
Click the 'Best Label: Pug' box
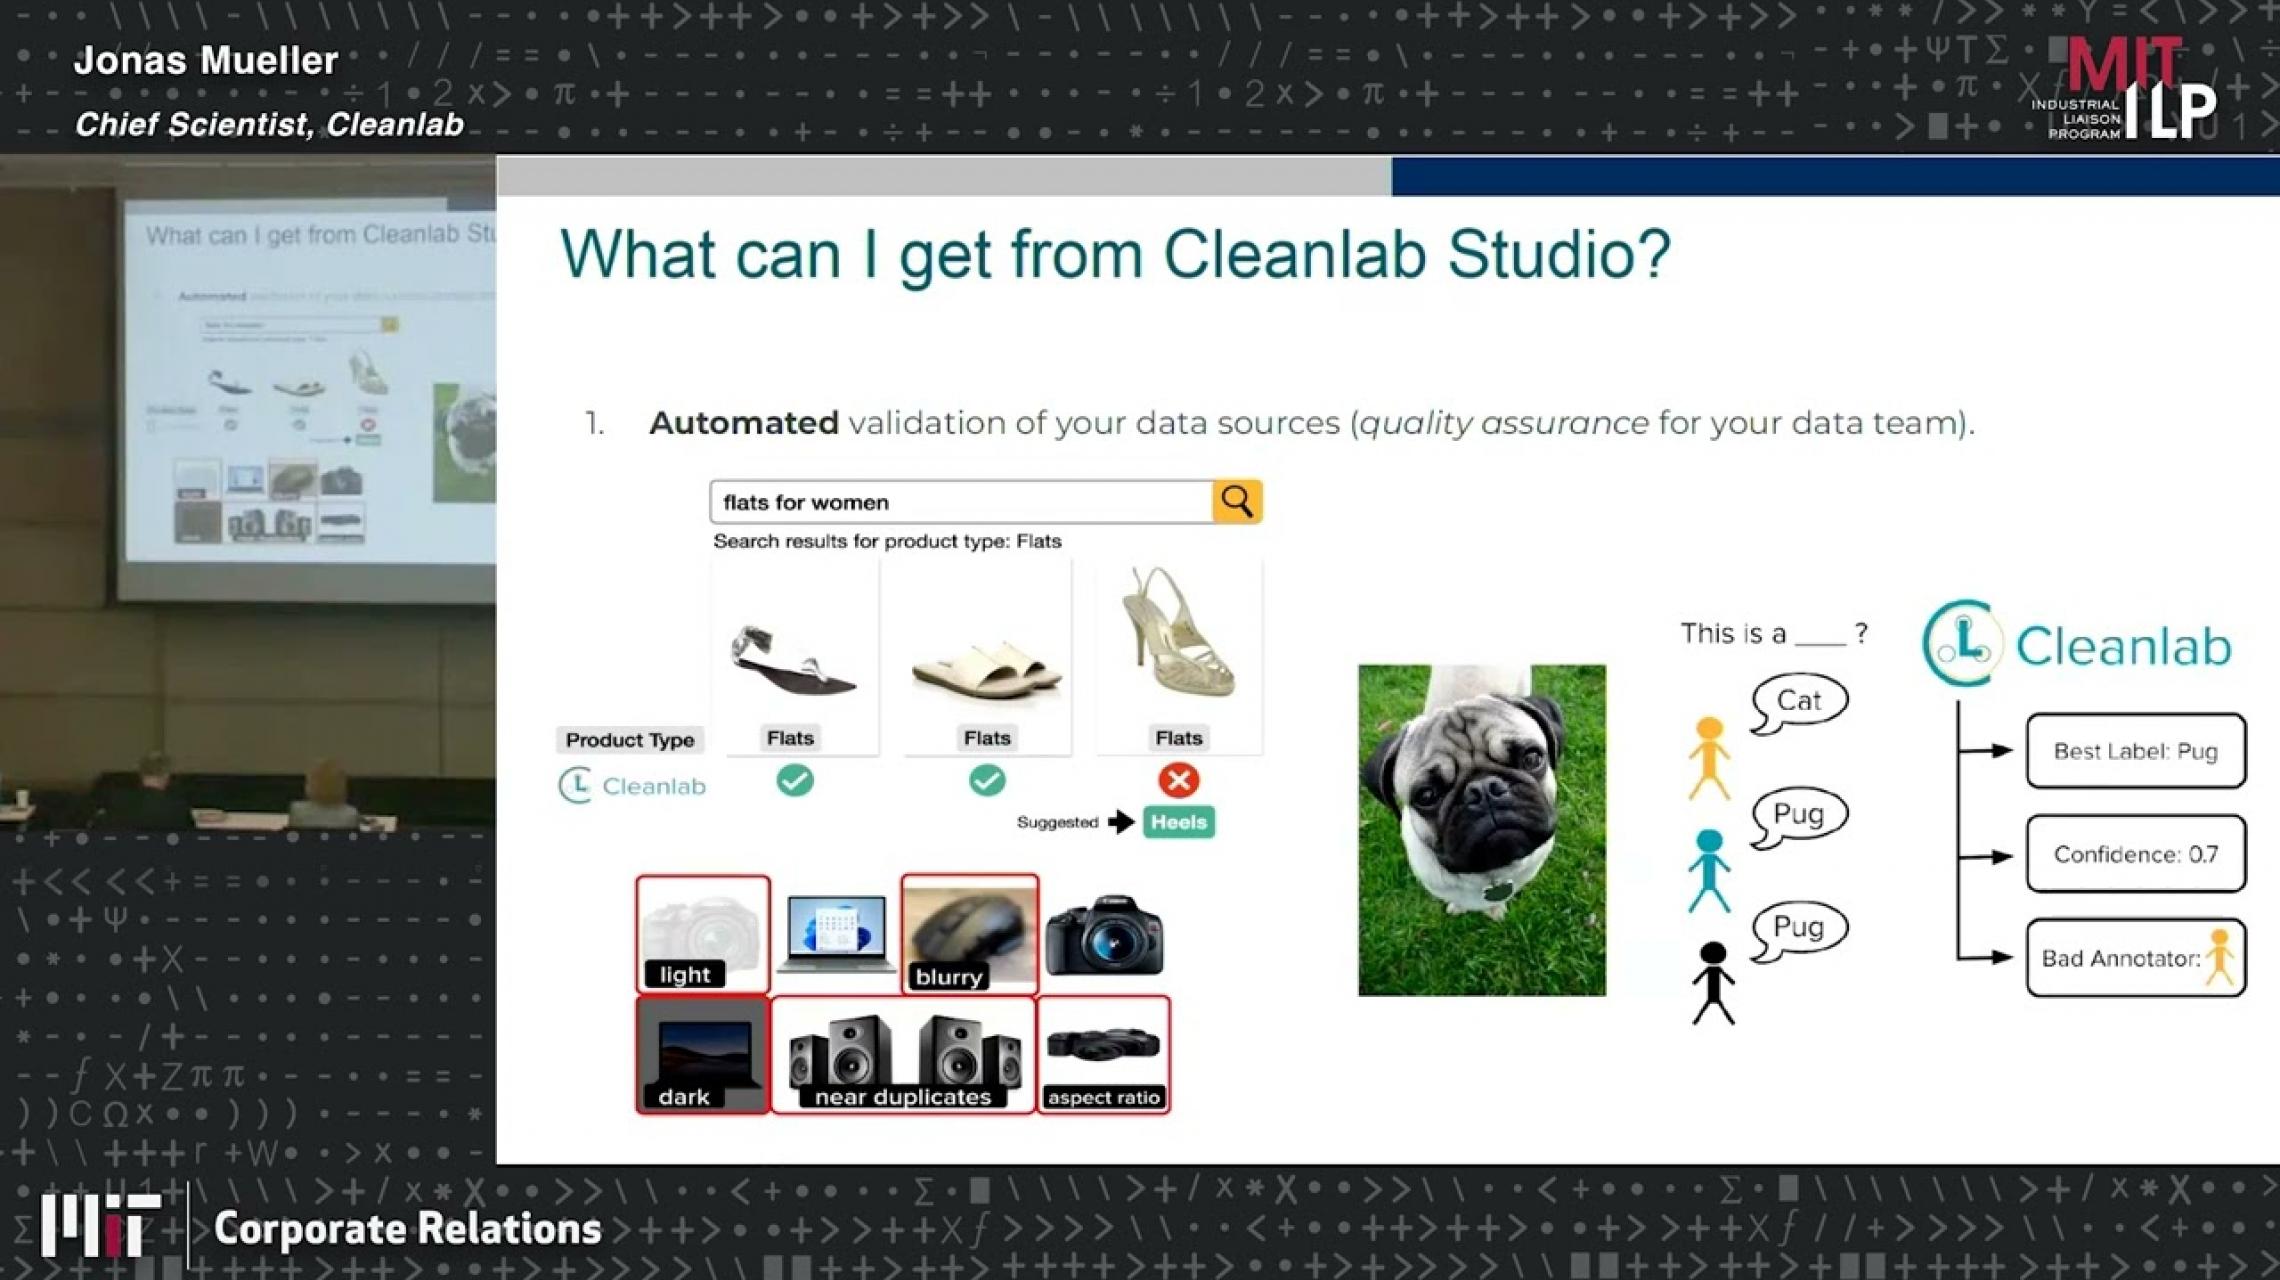(x=2135, y=751)
